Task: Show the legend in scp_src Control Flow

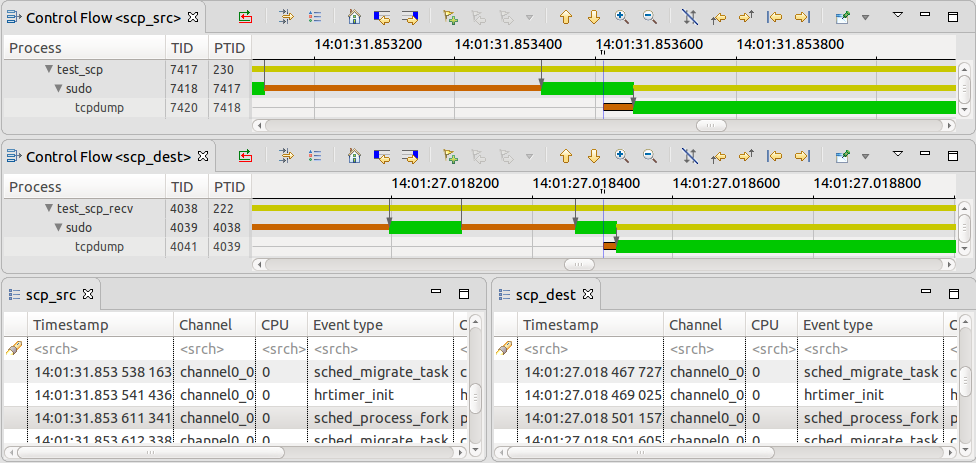Action: click(314, 17)
